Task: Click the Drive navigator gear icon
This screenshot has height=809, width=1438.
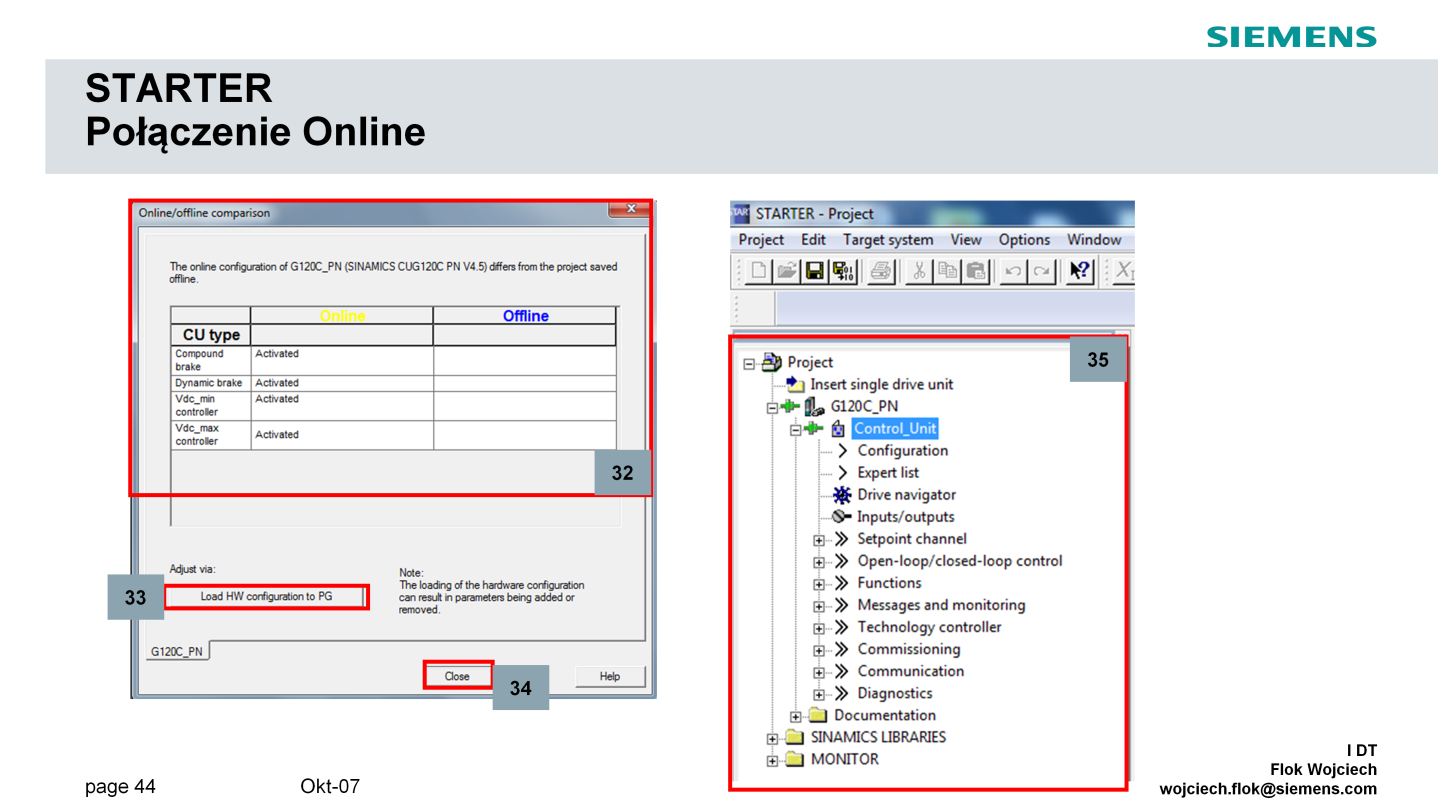Action: [842, 494]
